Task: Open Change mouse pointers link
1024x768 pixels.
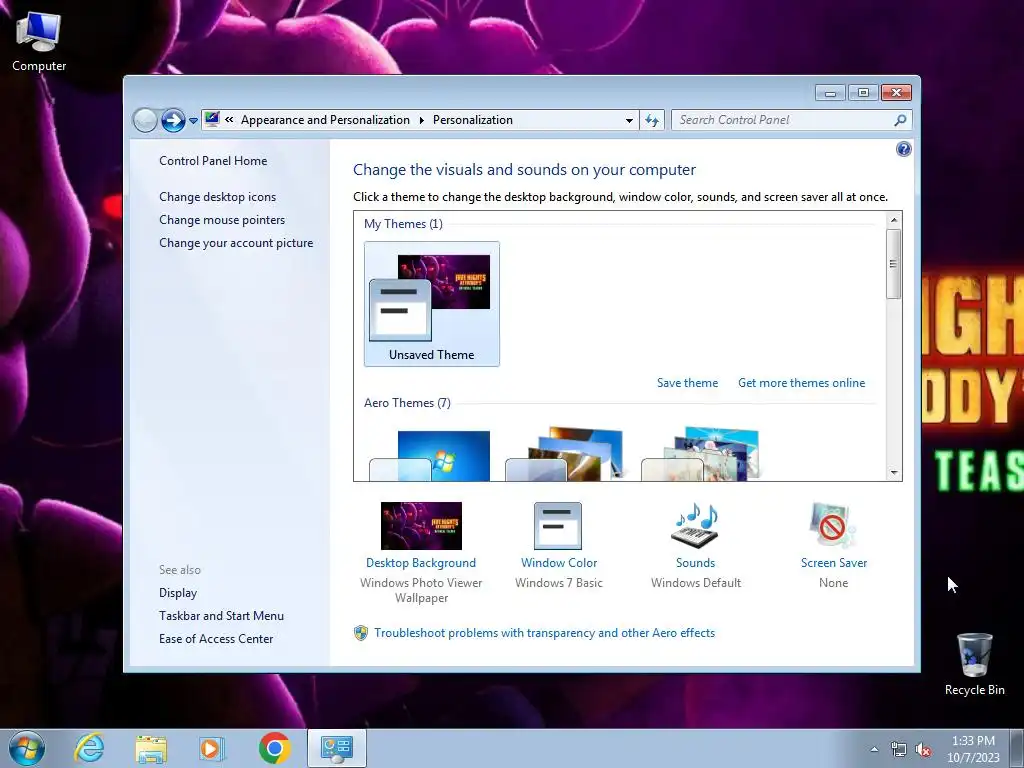Action: (222, 220)
